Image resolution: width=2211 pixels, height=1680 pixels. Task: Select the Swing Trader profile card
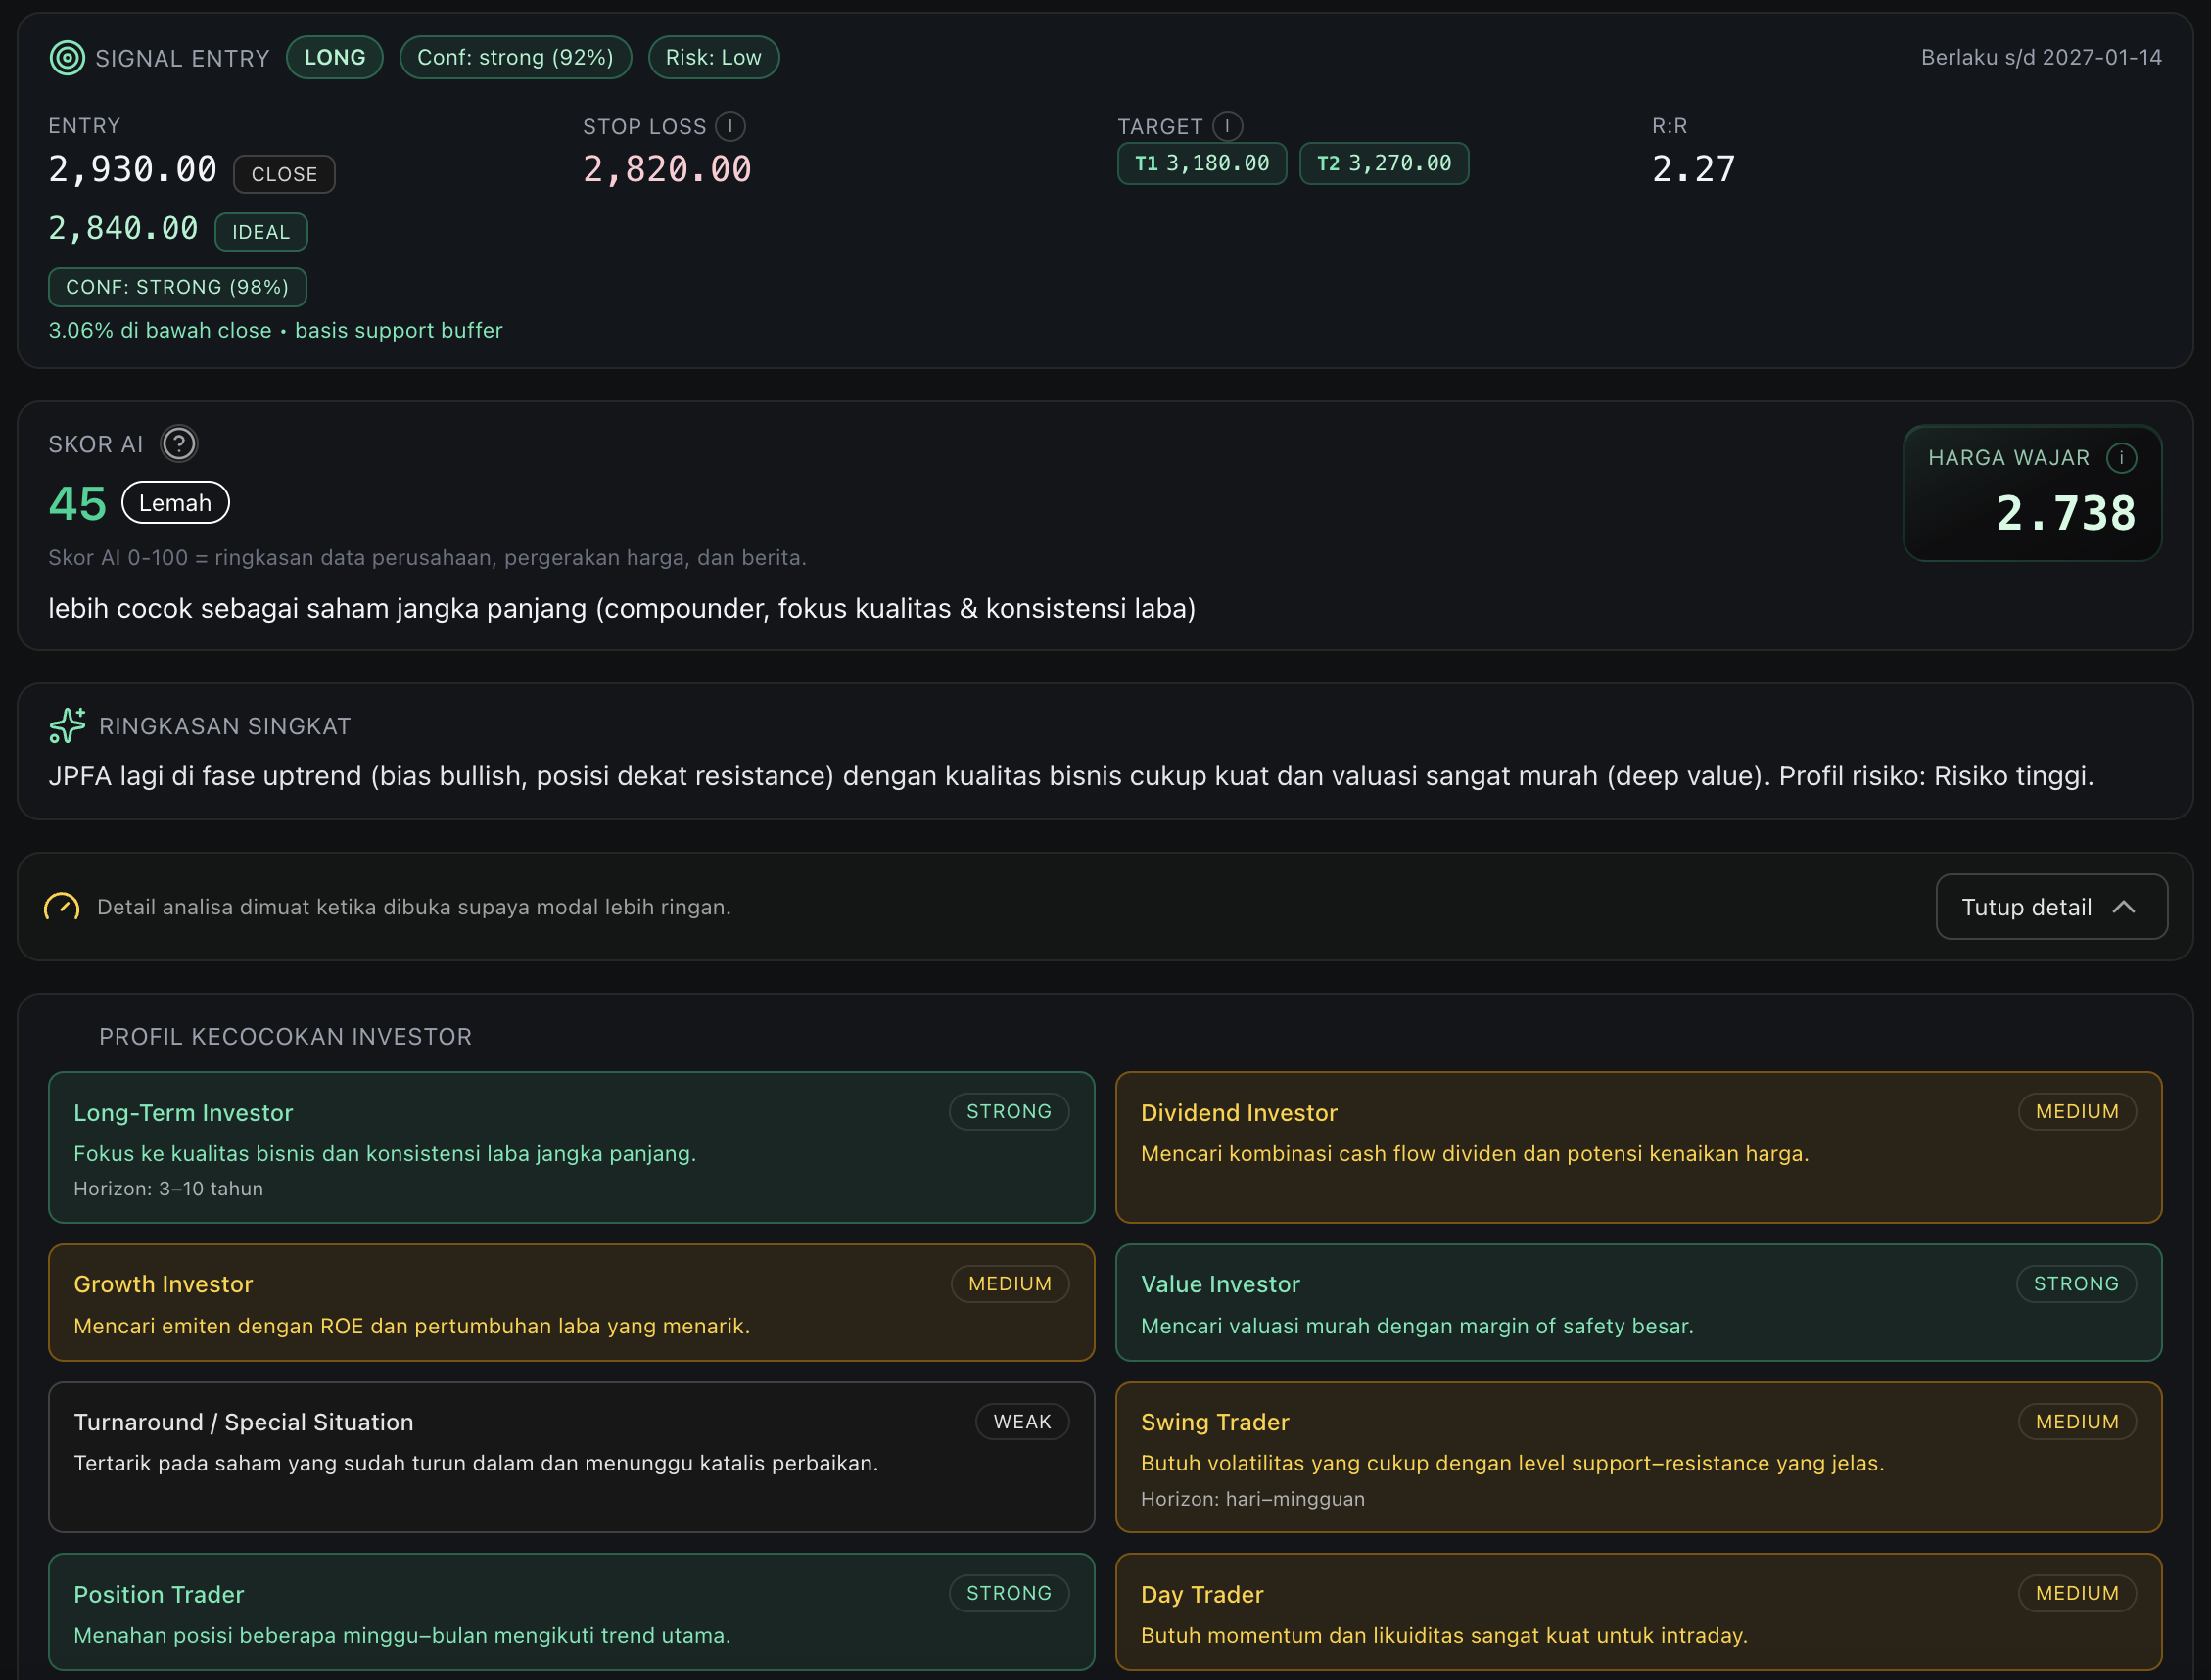[1638, 1457]
